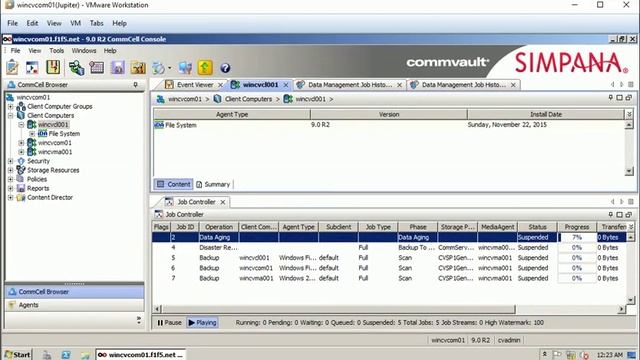Viewport: 640px width, 360px height.
Task: Open the bar chart reports toolbar icon
Action: (x=138, y=67)
